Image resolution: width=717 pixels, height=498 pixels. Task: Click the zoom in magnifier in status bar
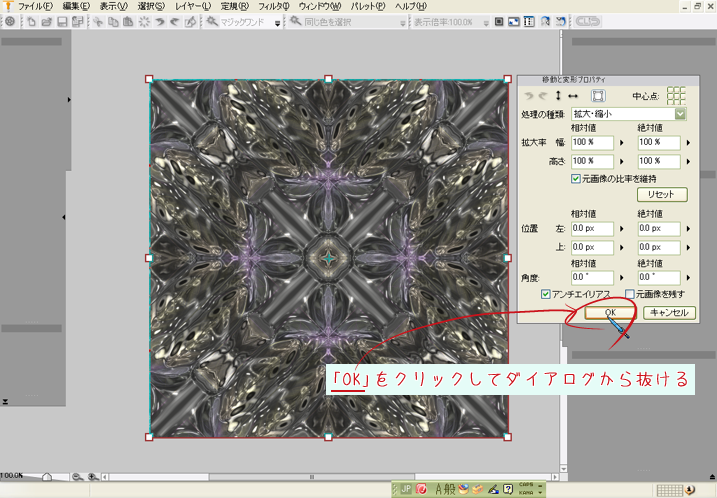pos(92,477)
